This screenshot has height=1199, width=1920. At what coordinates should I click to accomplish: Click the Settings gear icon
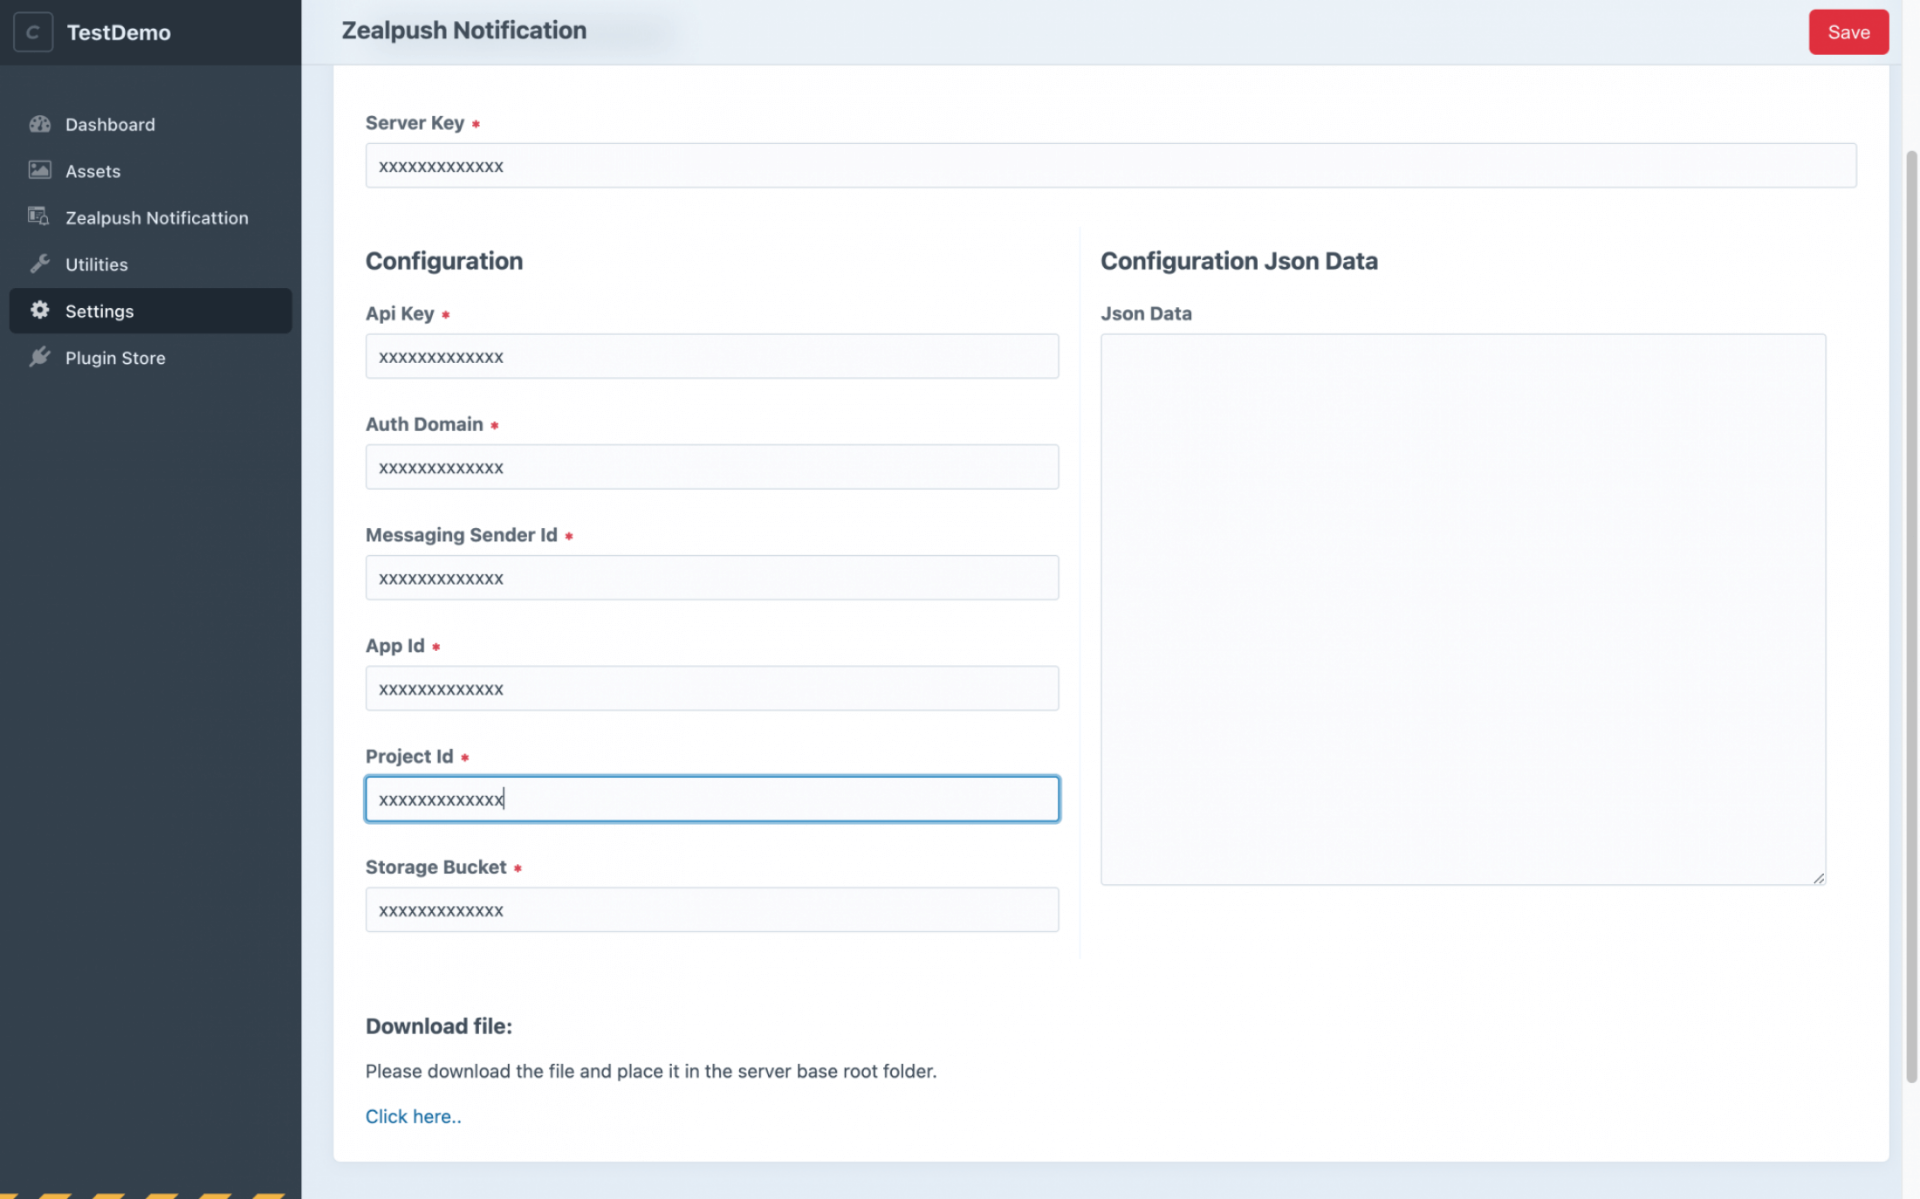coord(40,310)
